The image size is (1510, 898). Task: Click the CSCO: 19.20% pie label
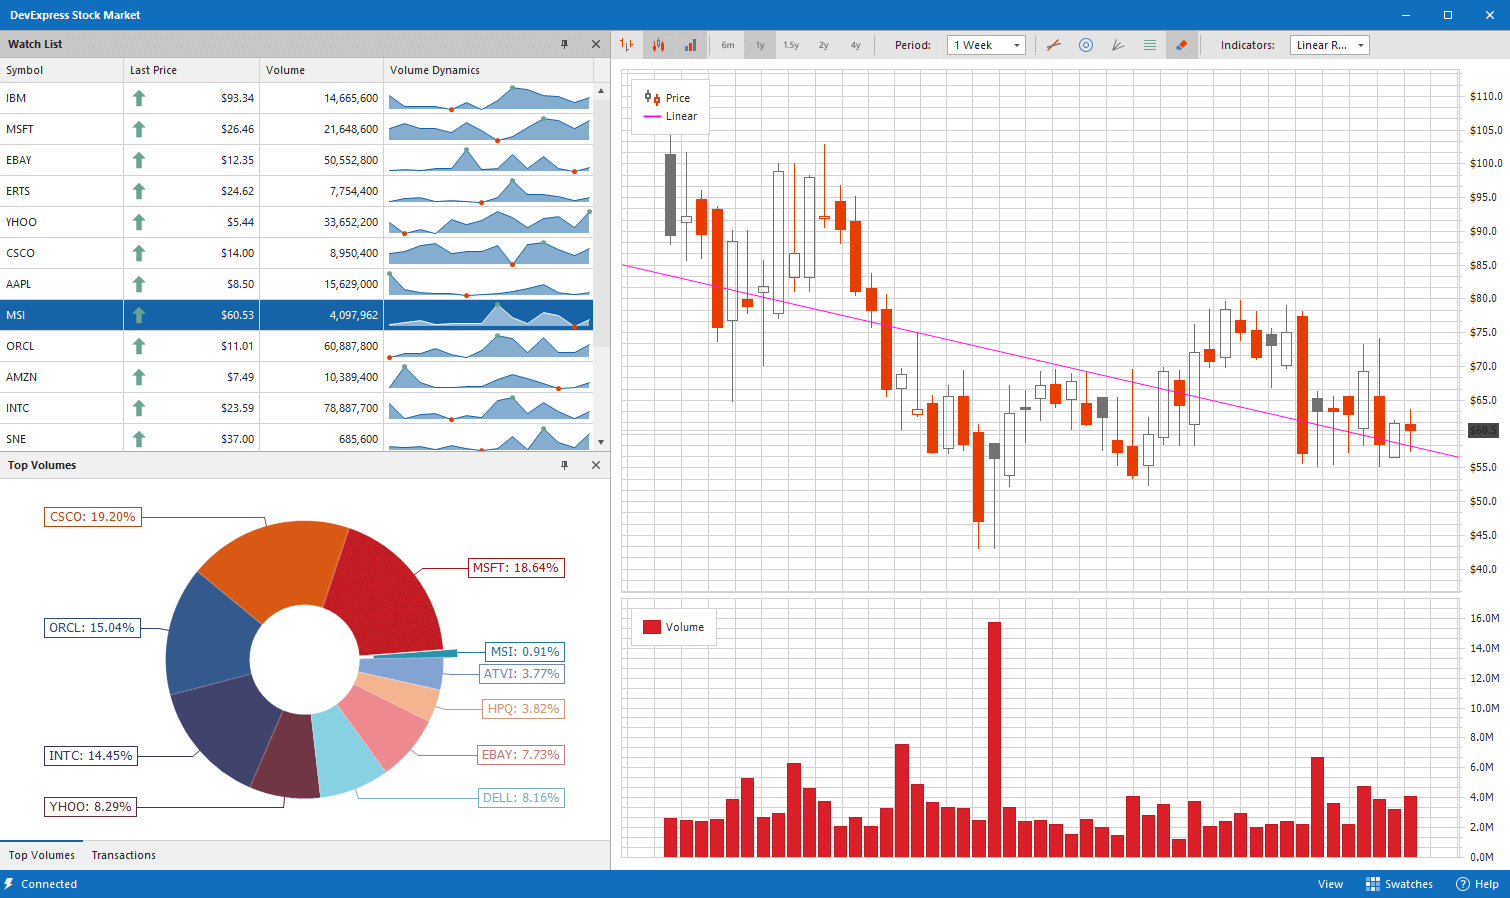coord(93,517)
